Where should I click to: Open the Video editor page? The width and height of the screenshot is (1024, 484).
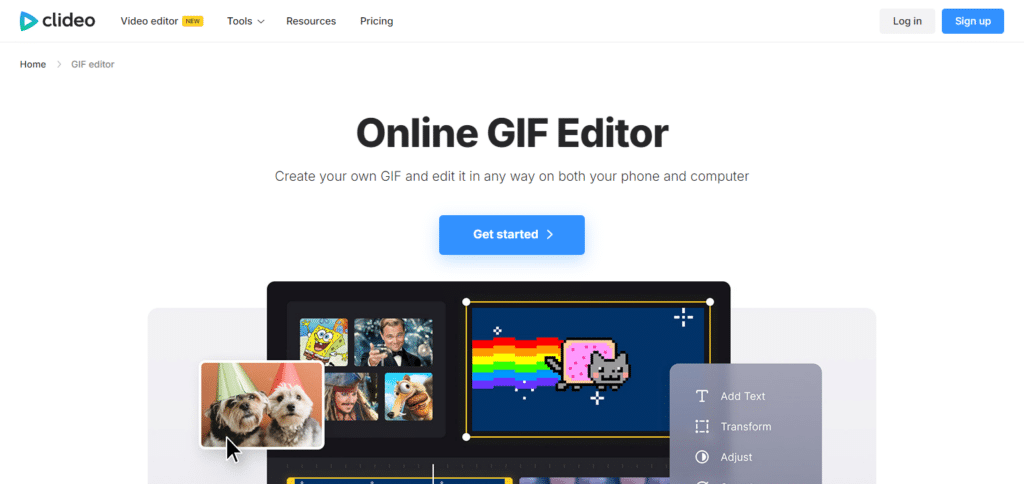(149, 21)
